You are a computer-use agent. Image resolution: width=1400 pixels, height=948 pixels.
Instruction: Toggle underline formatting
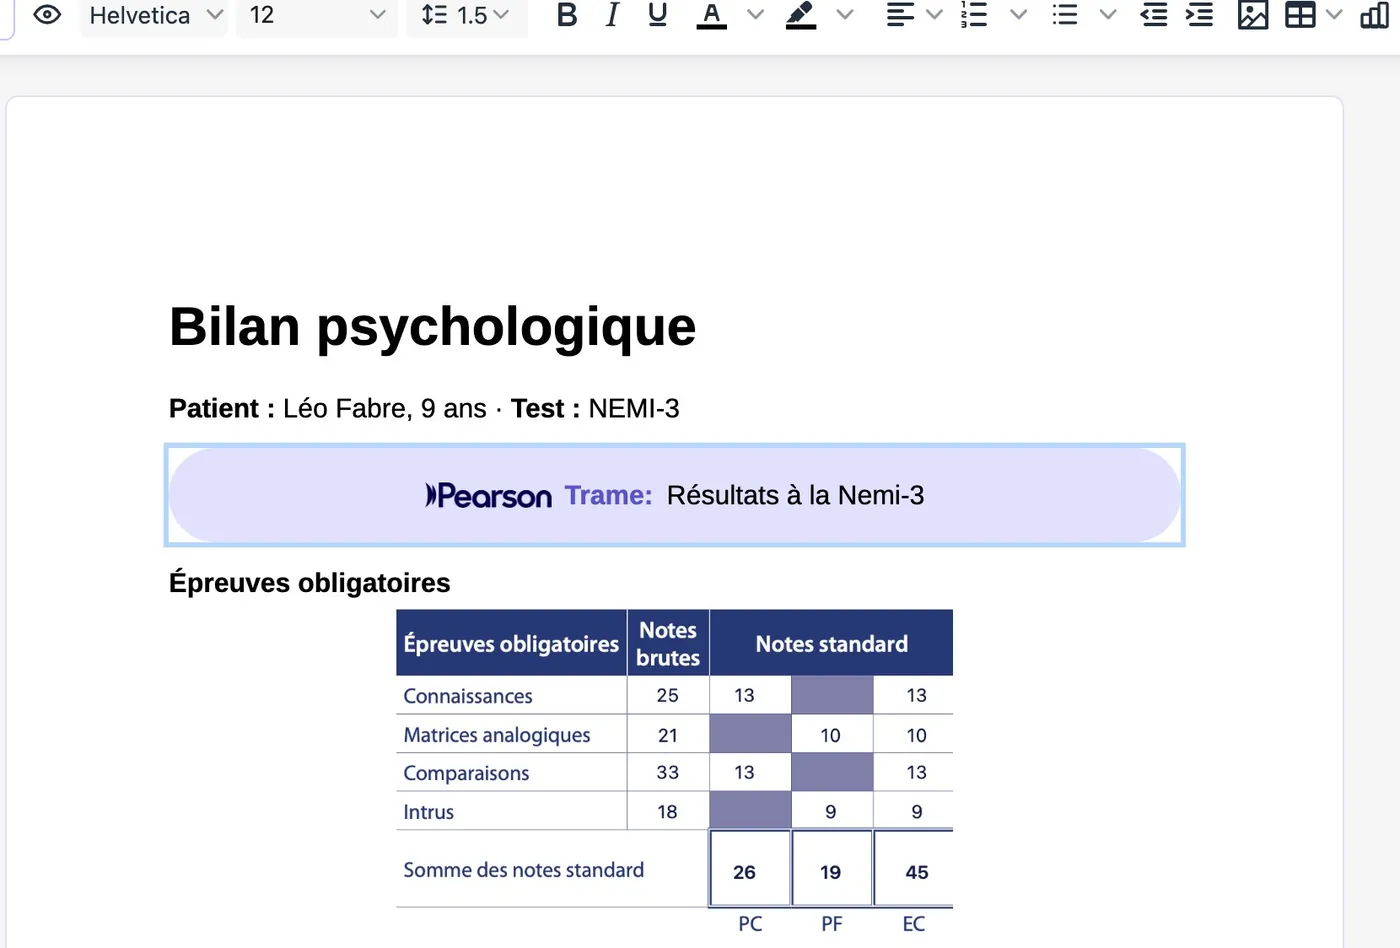coord(657,15)
